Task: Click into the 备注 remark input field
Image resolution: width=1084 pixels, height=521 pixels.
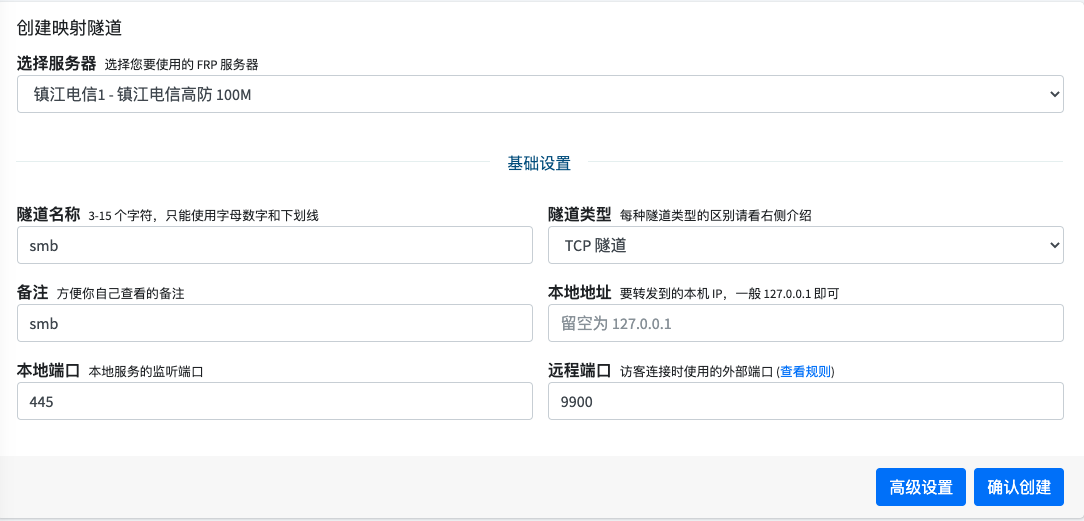Action: pyautogui.click(x=275, y=324)
